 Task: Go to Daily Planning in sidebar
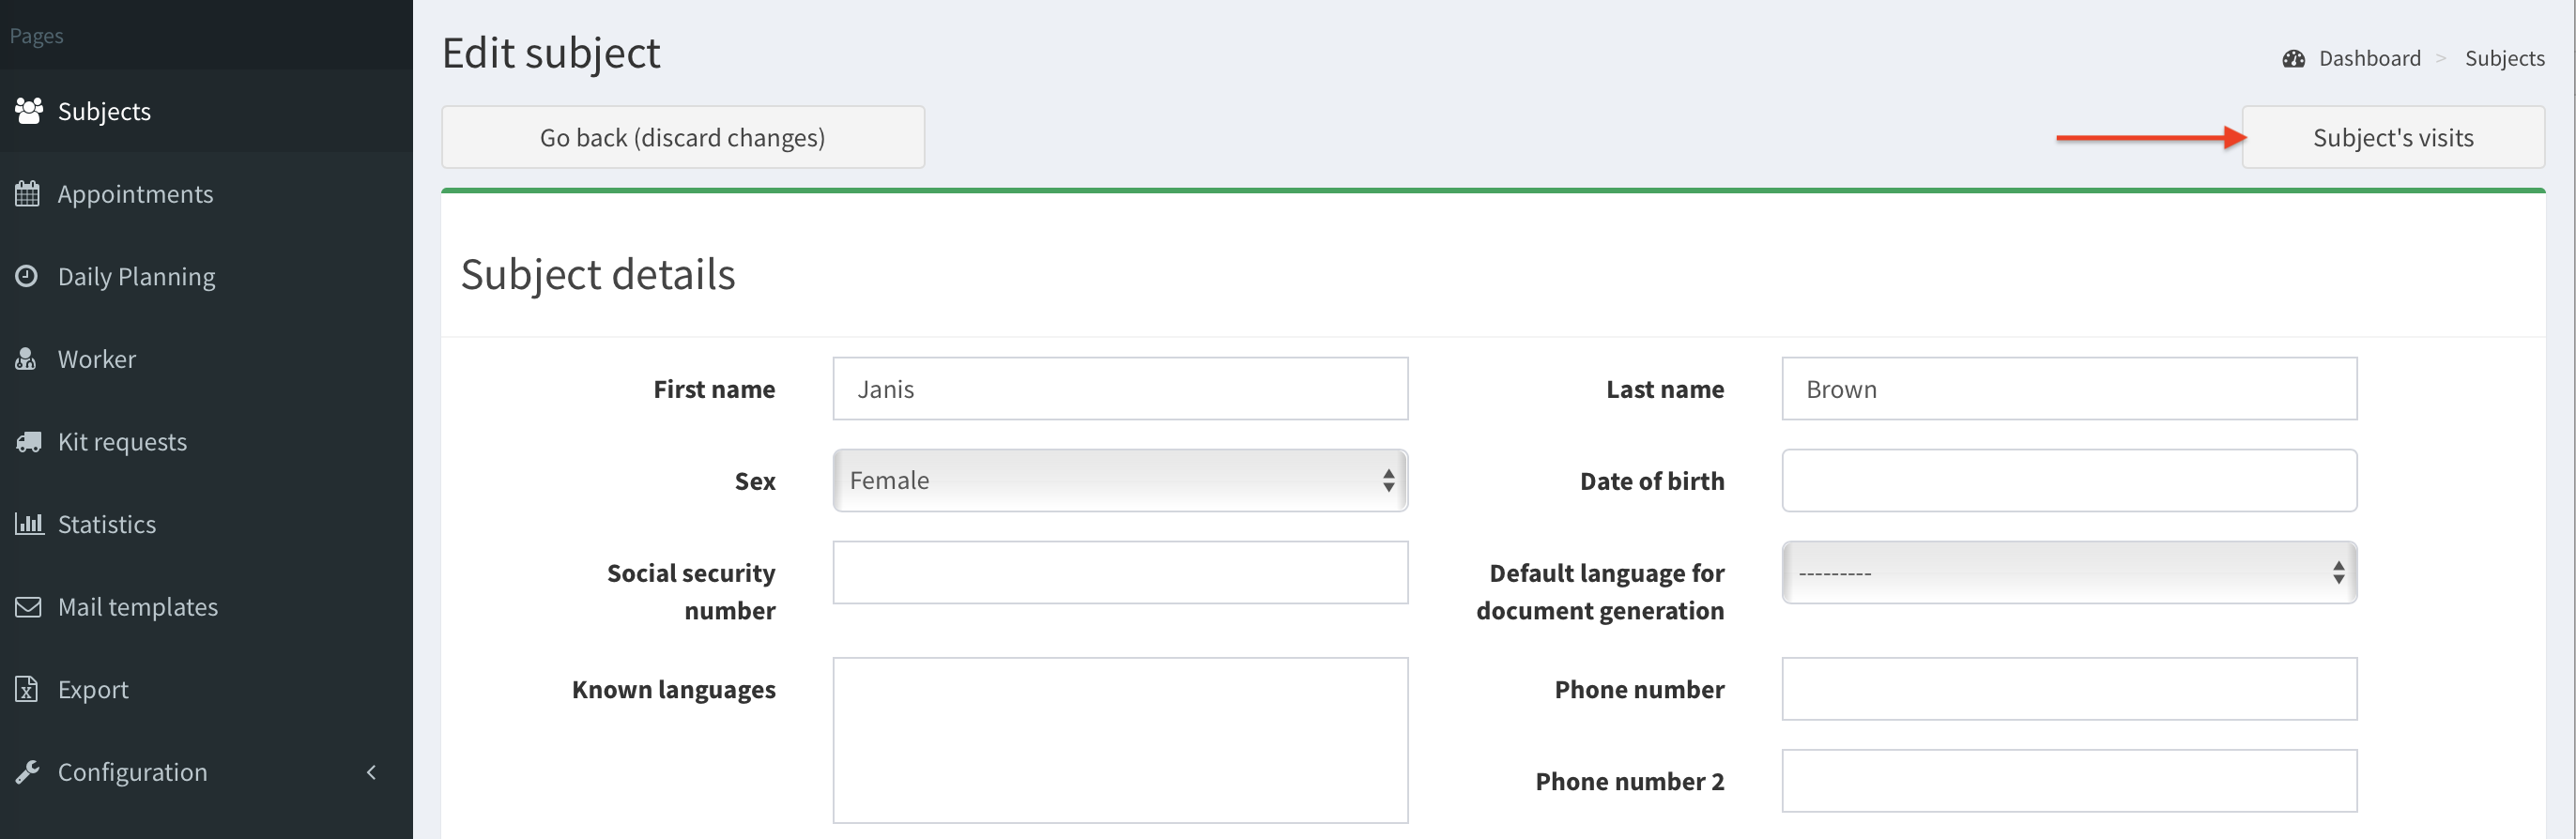136,276
